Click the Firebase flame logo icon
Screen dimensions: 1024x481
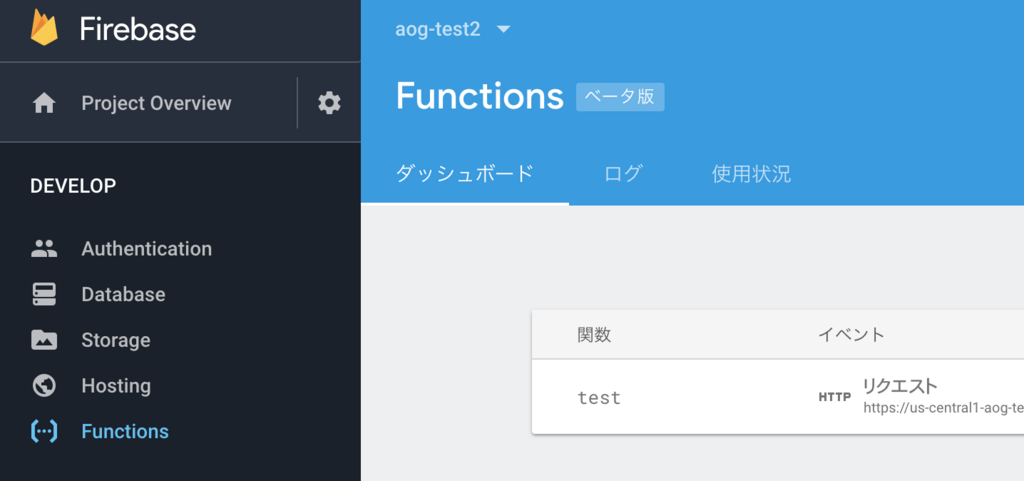[44, 28]
